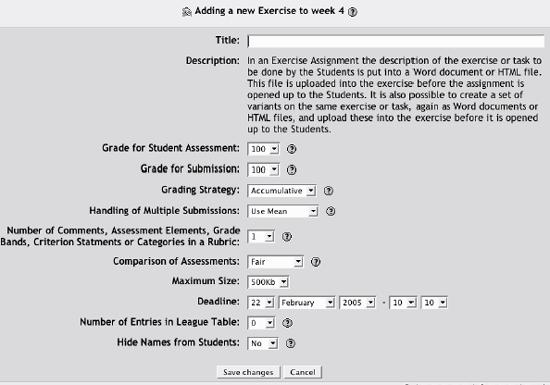This screenshot has height=385, width=550.
Task: Change the deadline month February dropdown
Action: (307, 302)
